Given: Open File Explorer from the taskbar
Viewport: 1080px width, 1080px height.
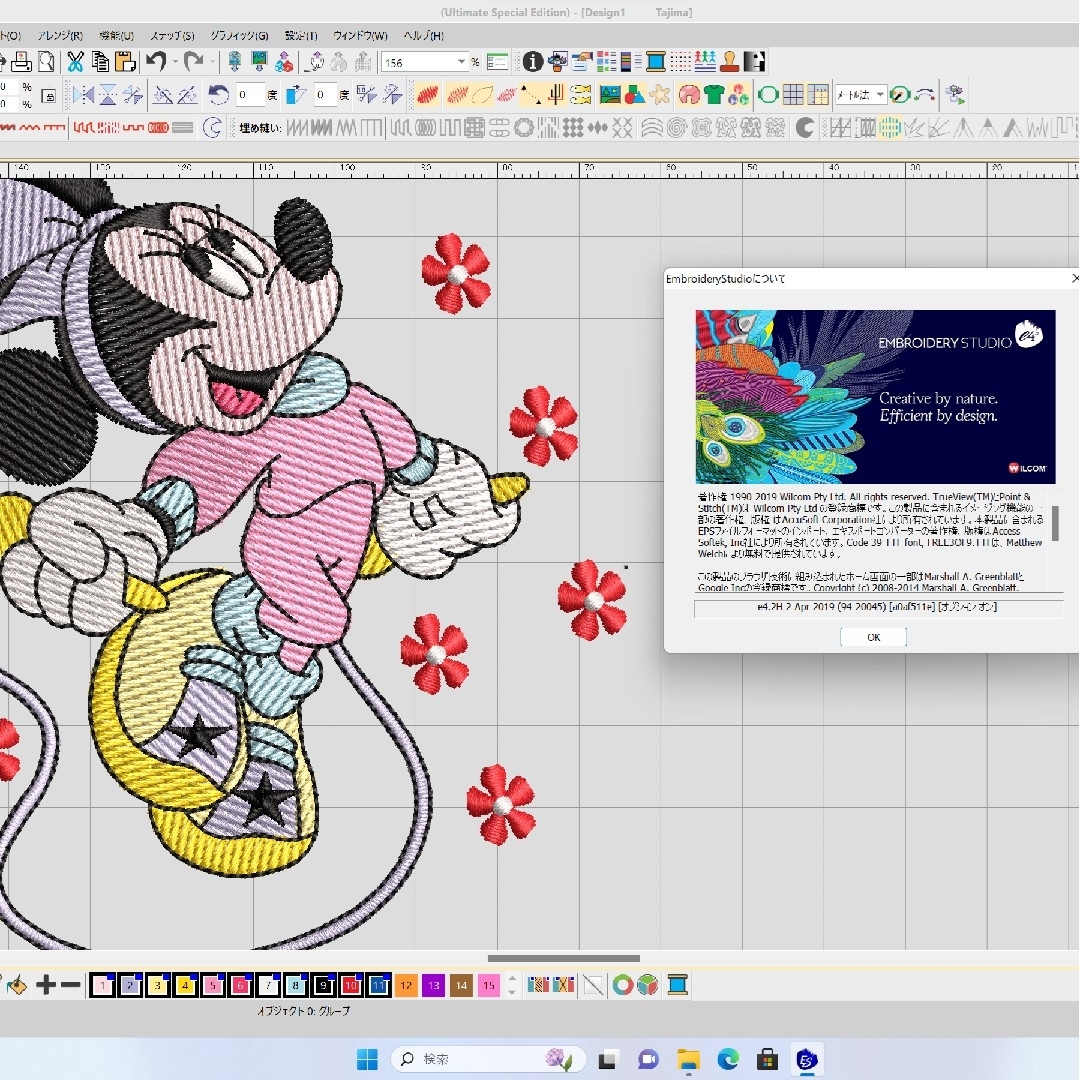Looking at the screenshot, I should (x=688, y=1059).
